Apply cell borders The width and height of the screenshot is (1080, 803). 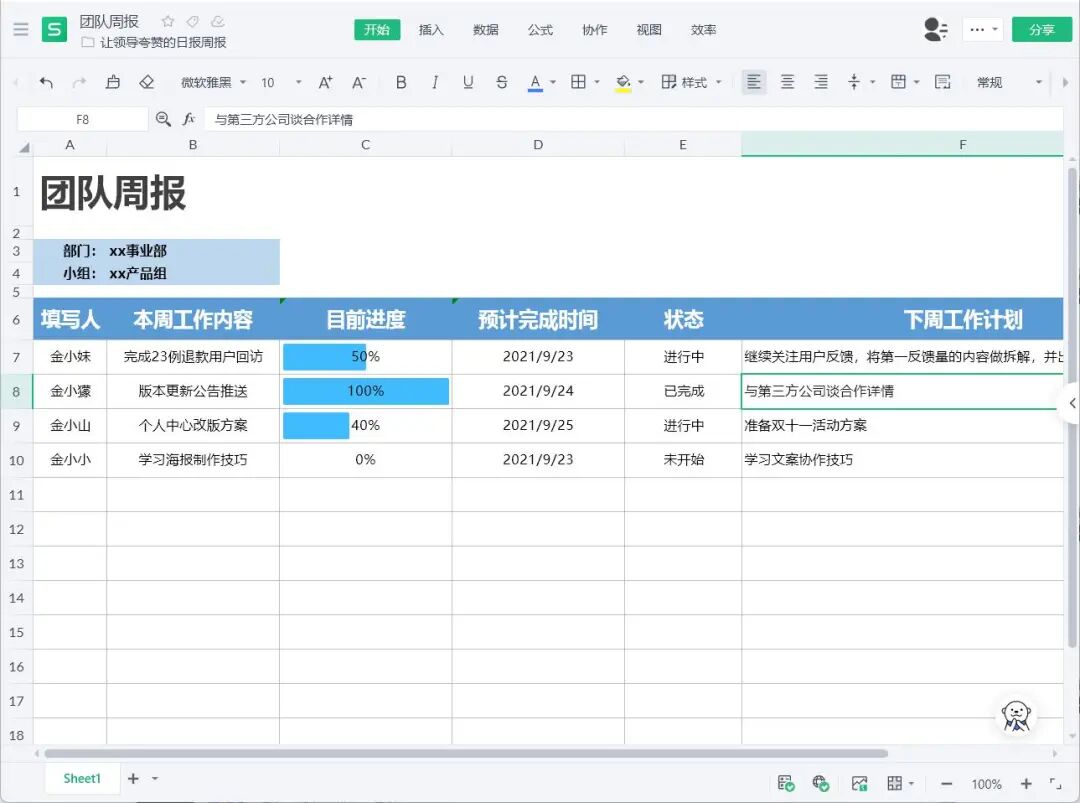coord(579,82)
